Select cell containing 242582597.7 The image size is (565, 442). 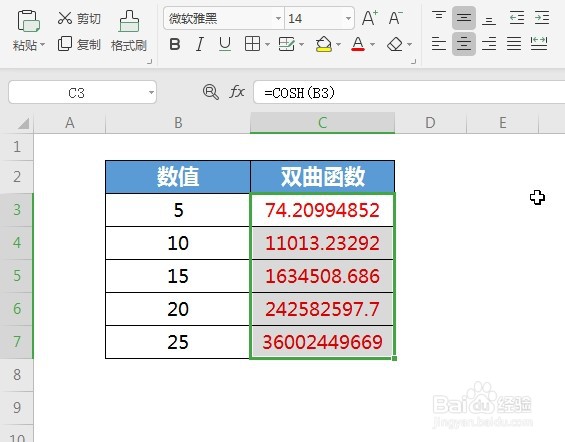click(x=322, y=309)
